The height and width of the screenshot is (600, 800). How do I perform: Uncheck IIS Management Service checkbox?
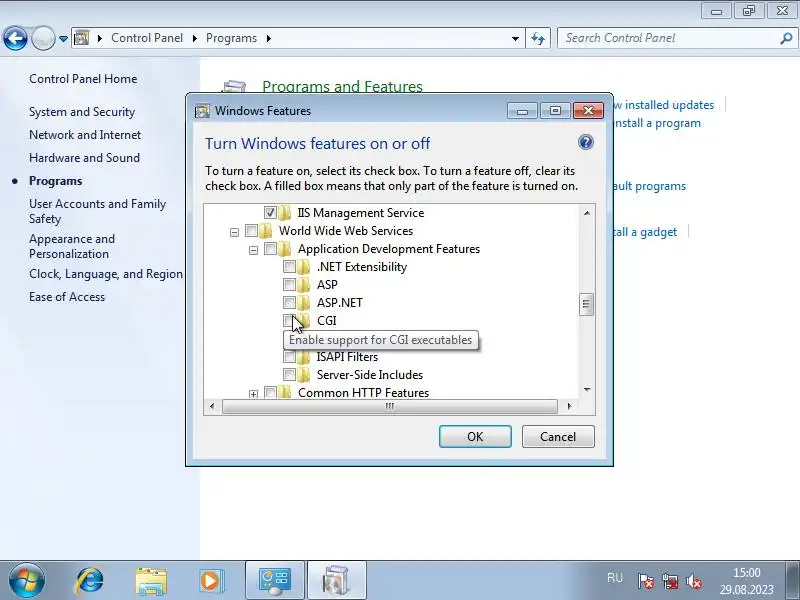270,212
